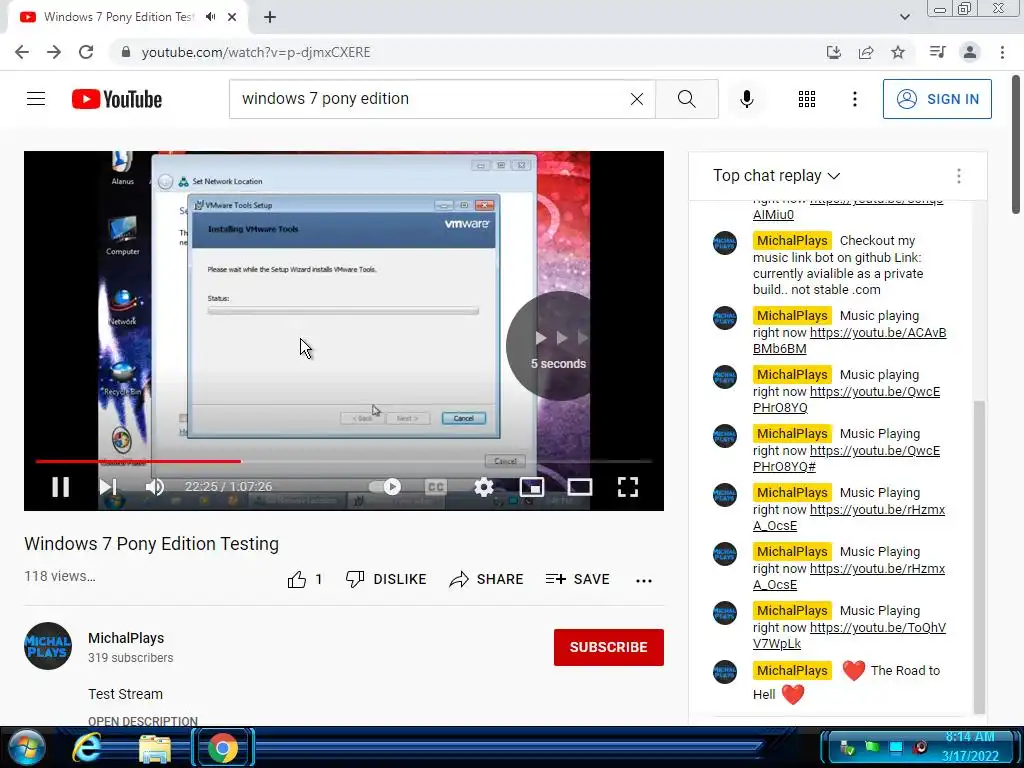Open YouTube settings three-dot menu

pyautogui.click(x=854, y=99)
